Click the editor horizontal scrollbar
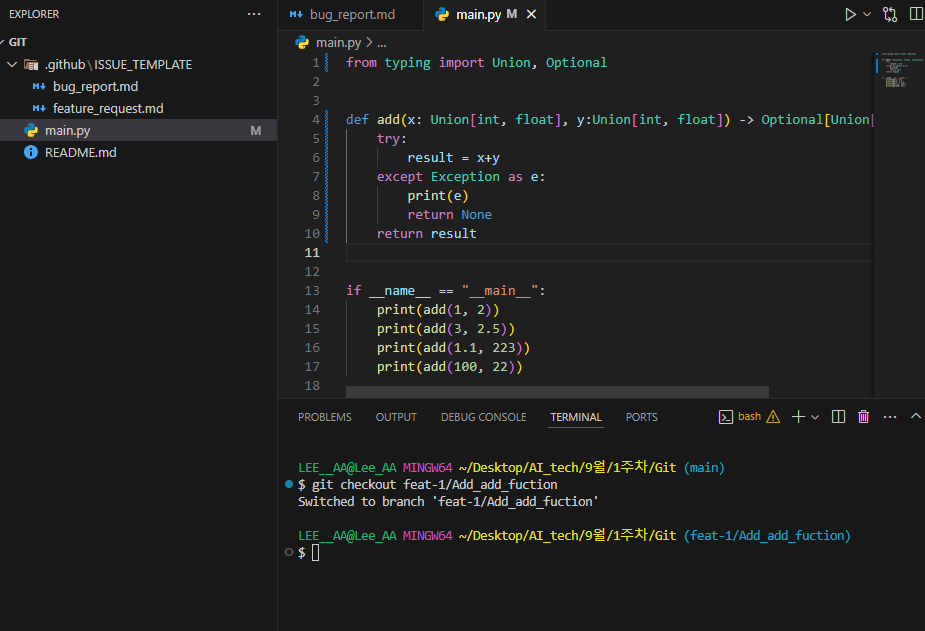 coord(557,392)
